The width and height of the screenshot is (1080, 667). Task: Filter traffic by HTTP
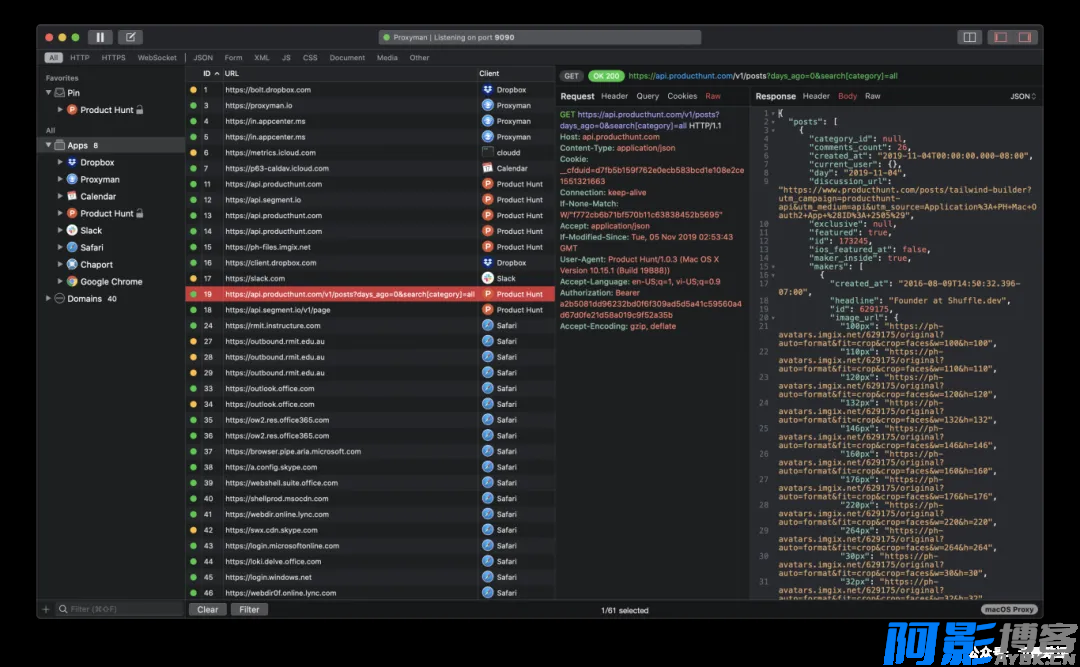coord(80,58)
